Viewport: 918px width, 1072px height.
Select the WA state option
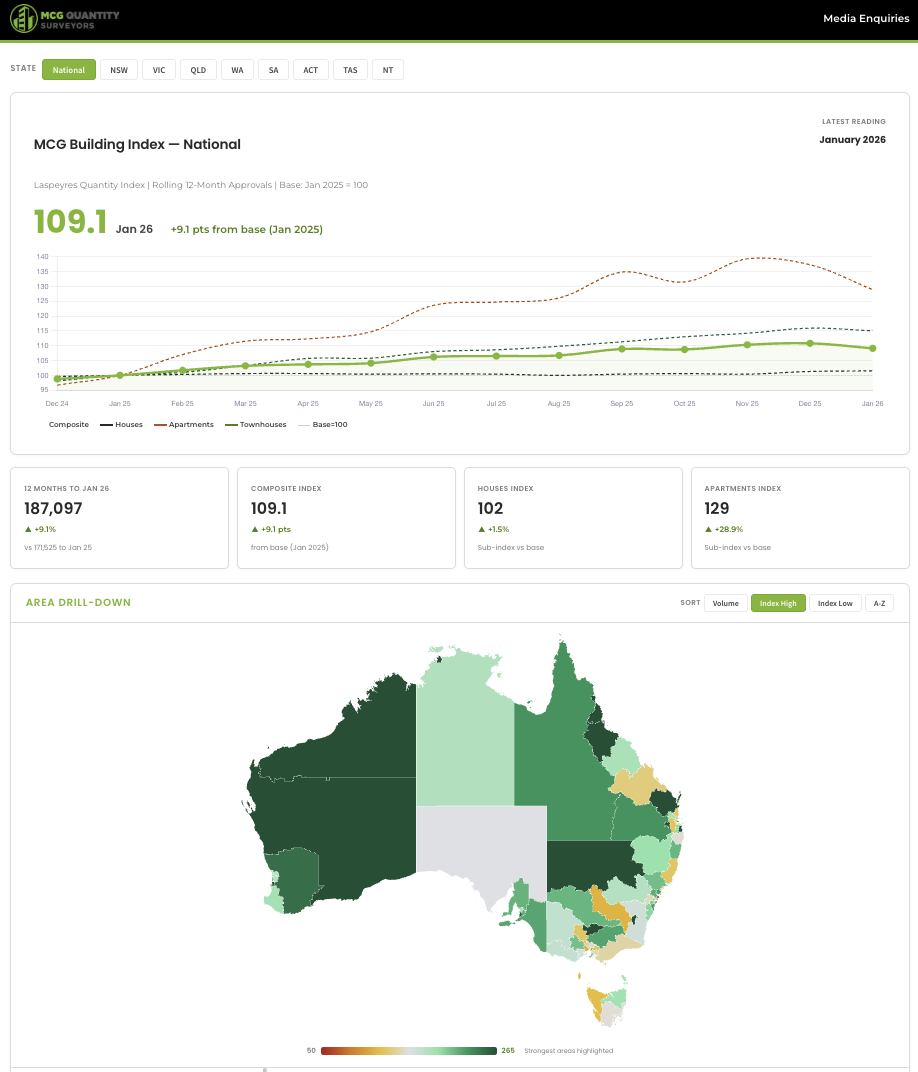[x=237, y=69]
